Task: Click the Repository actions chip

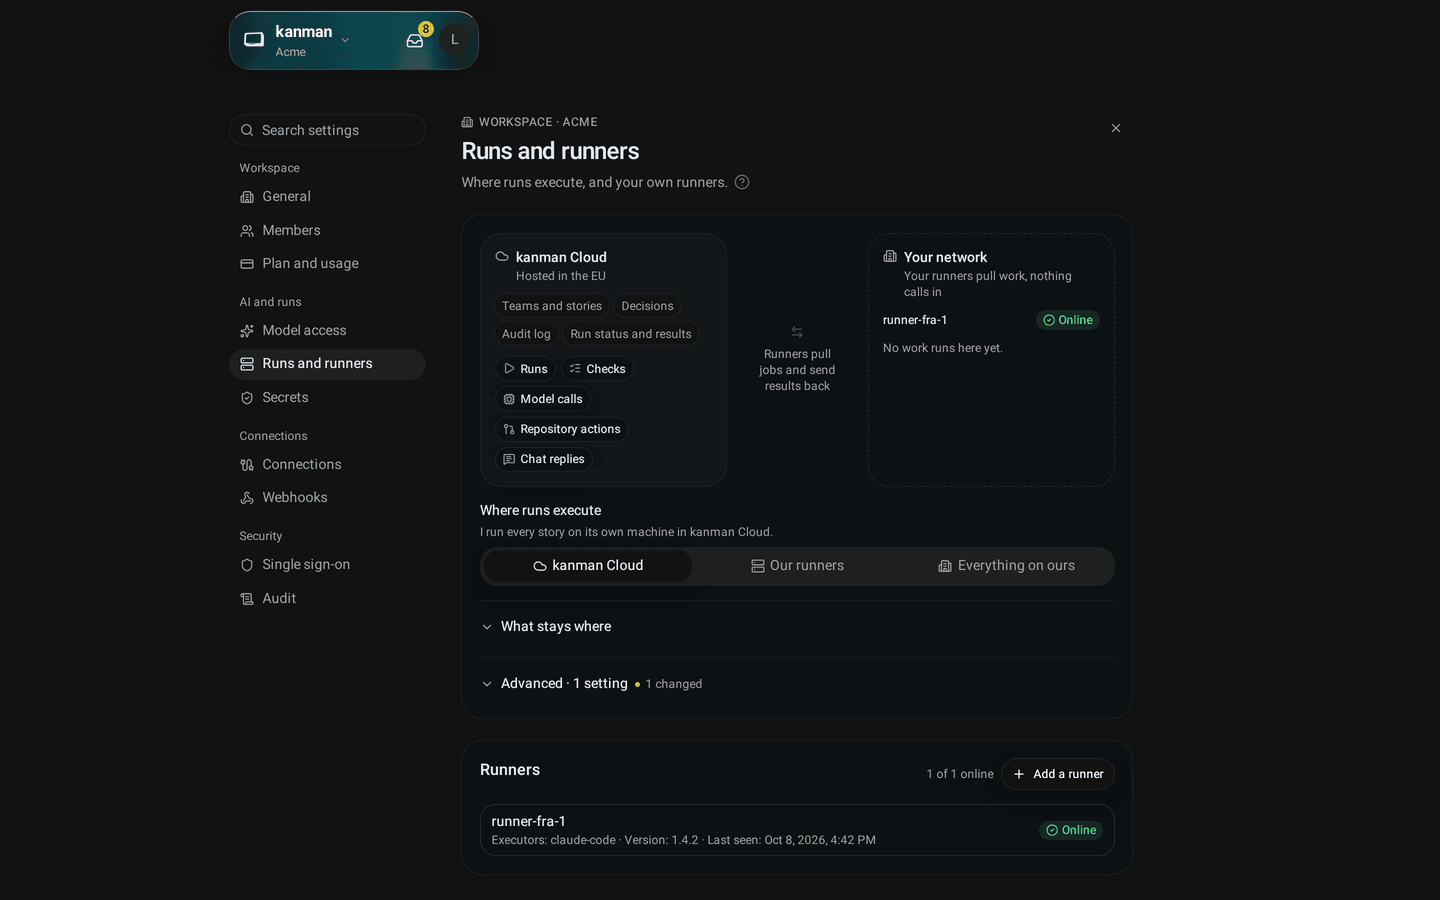Action: click(x=562, y=429)
